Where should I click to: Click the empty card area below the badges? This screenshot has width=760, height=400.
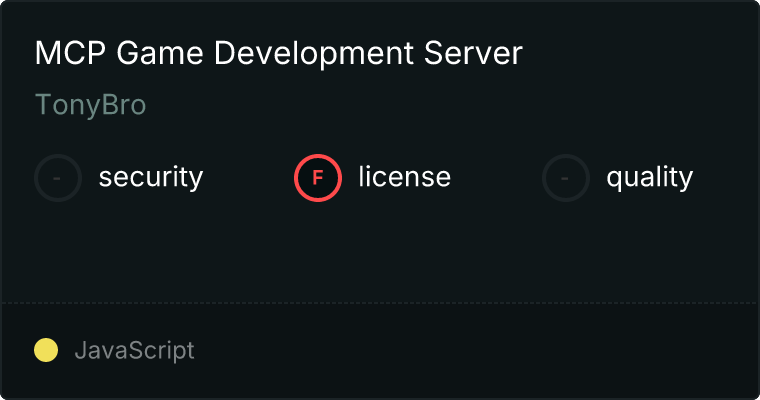click(x=380, y=250)
